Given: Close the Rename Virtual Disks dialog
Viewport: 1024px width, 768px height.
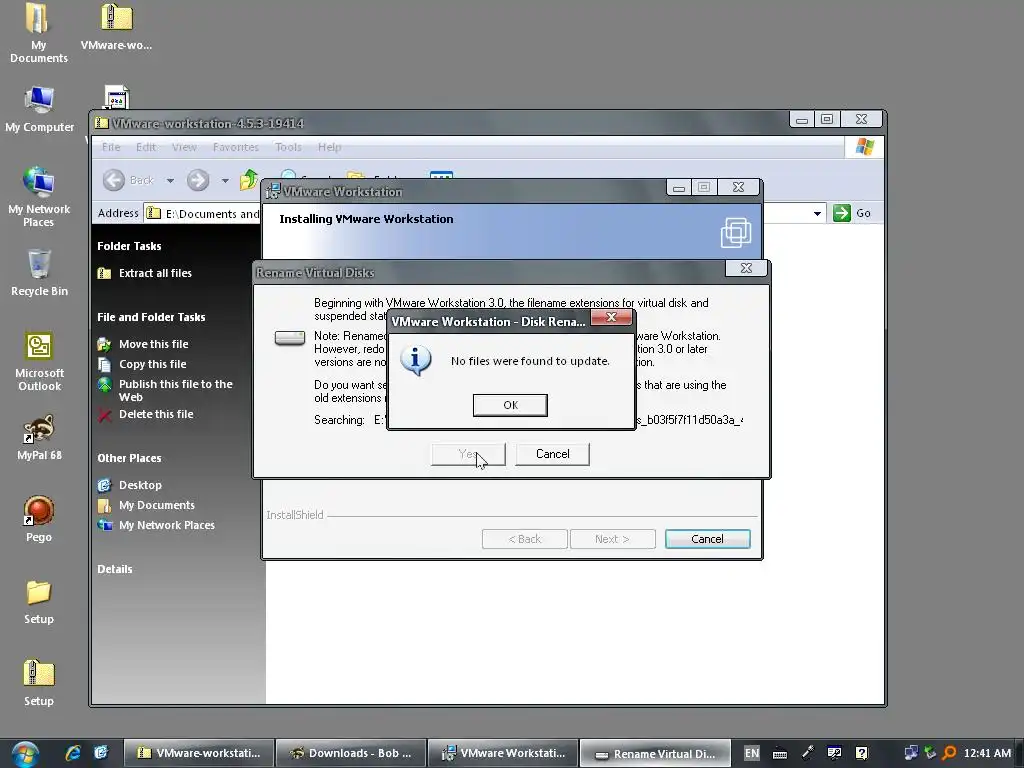Looking at the screenshot, I should pos(746,268).
